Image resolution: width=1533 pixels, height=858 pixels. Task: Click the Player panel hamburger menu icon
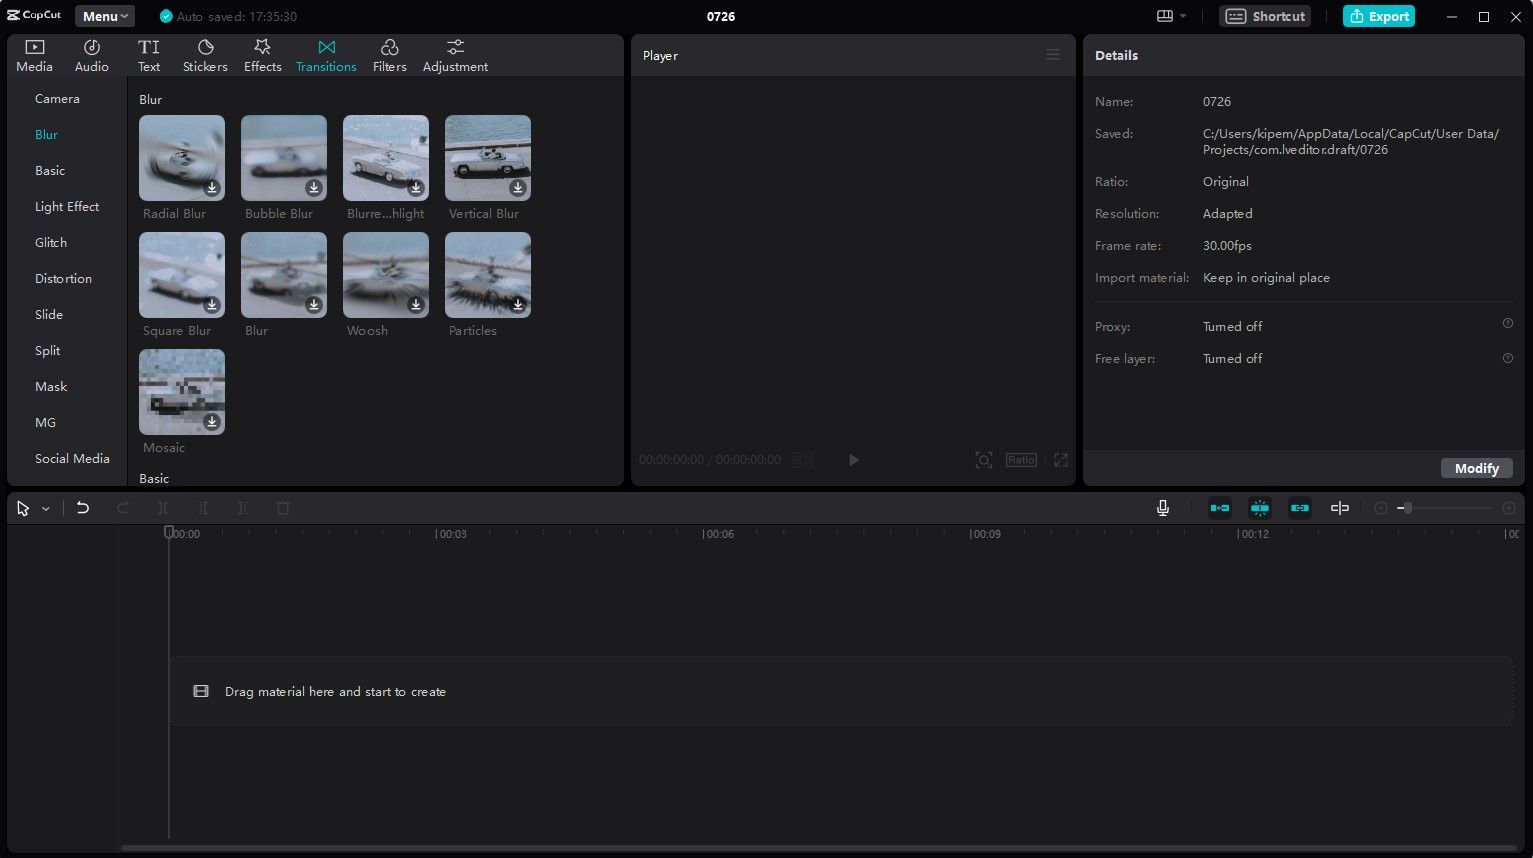1053,55
